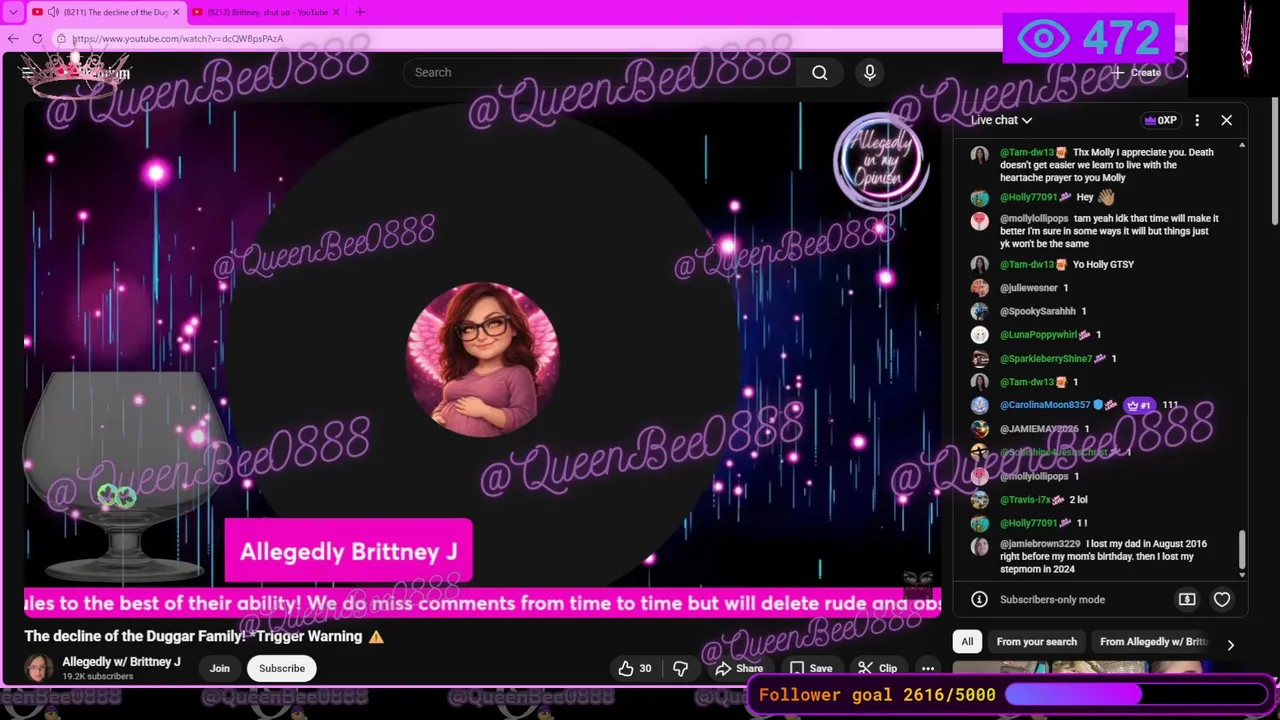Subscribe to Allegedly w/ Brittney J
The height and width of the screenshot is (720, 1280).
[282, 668]
